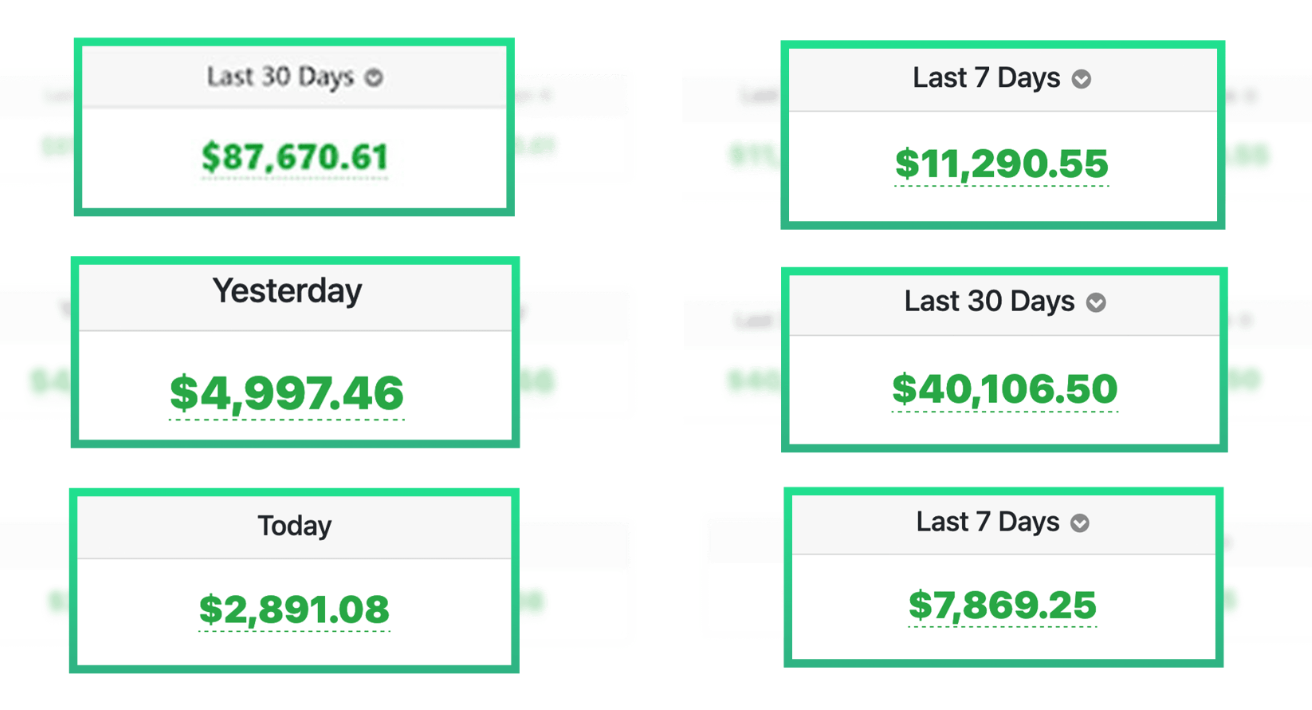Click the green frame around the Yesterday card
Viewport: 1312px width, 710px height.
click(x=295, y=261)
